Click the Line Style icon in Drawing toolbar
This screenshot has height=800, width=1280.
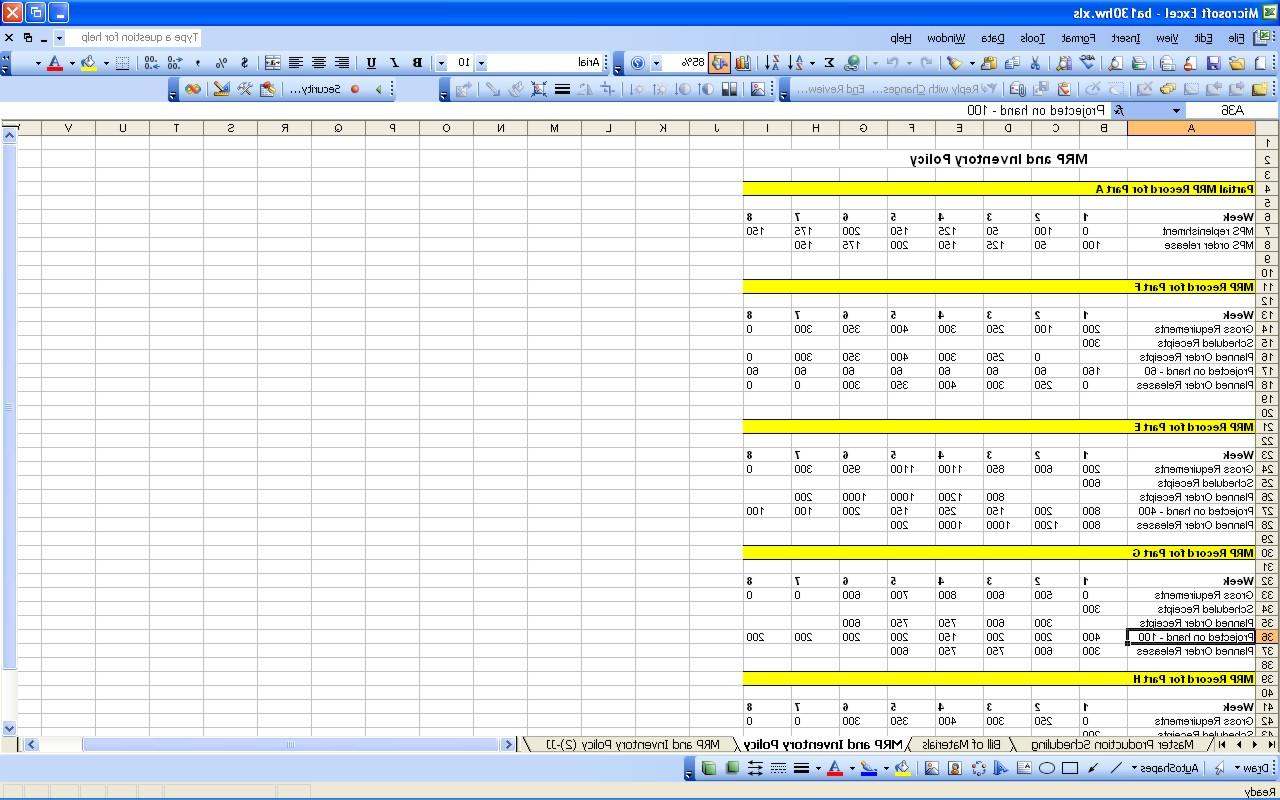coord(801,768)
